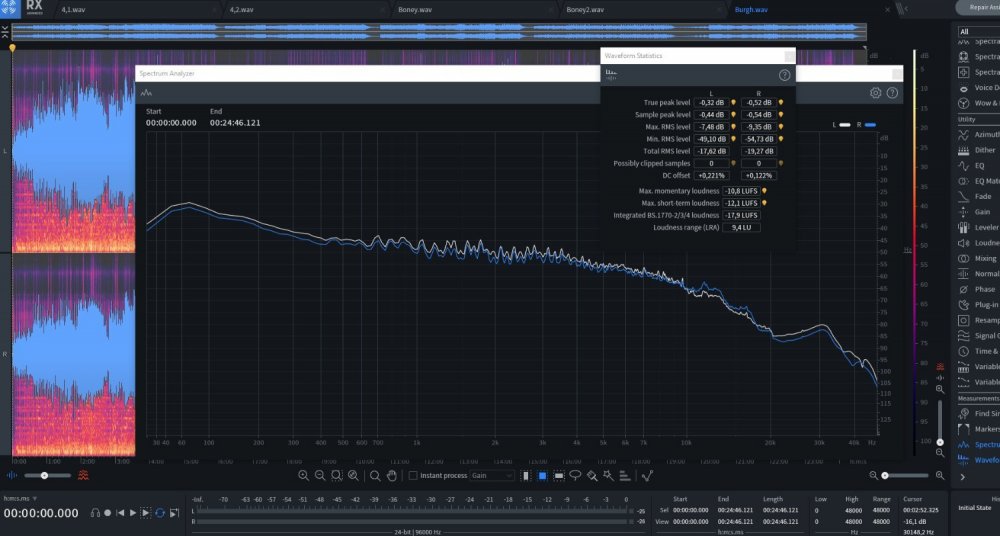Open the Repair Assistant button
This screenshot has height=536, width=1000.
click(x=979, y=8)
